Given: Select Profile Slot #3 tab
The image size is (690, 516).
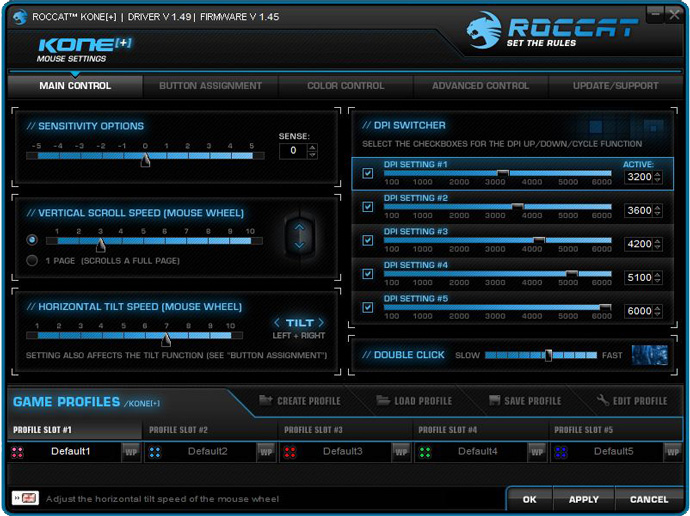Looking at the screenshot, I should tap(345, 430).
